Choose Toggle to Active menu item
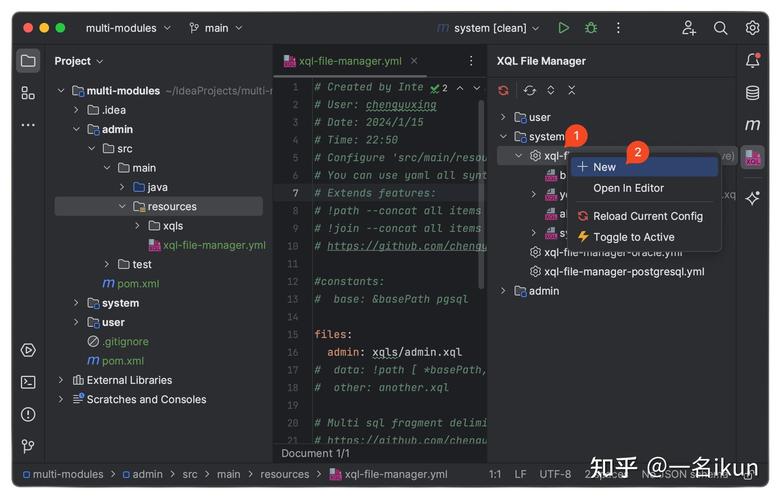The image size is (780, 500). coord(644,237)
